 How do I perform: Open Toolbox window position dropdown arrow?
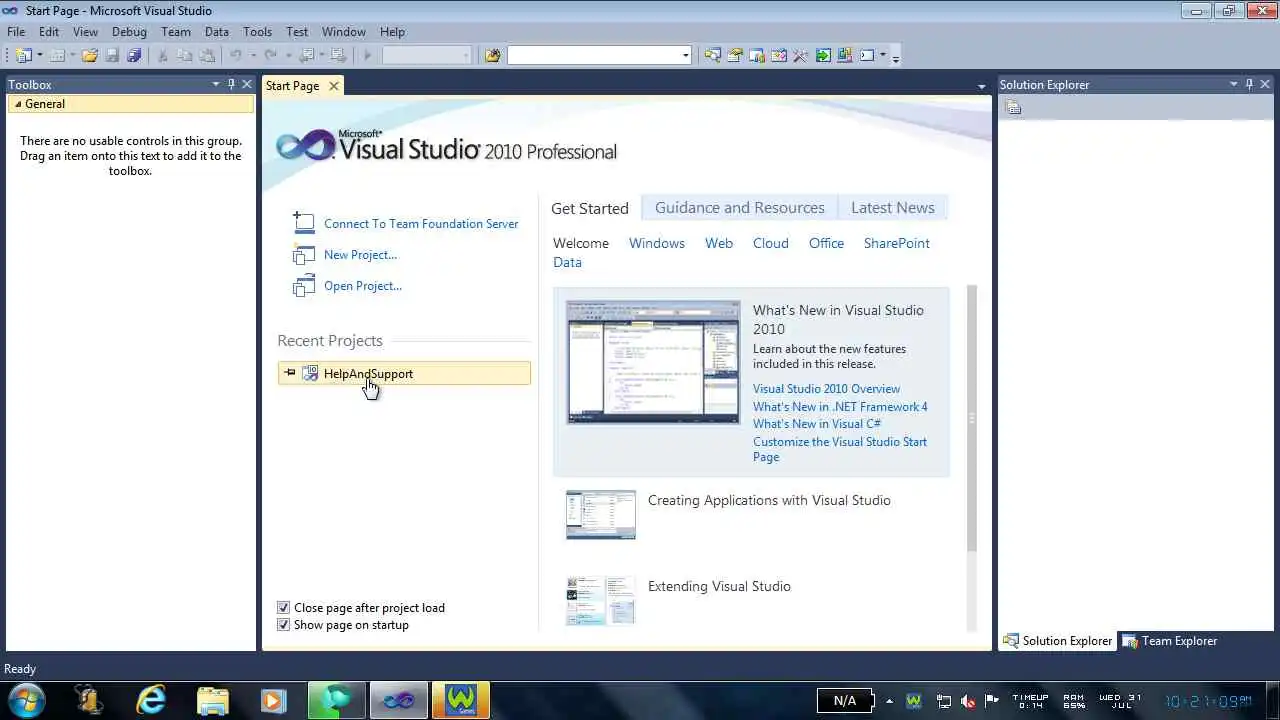click(215, 85)
